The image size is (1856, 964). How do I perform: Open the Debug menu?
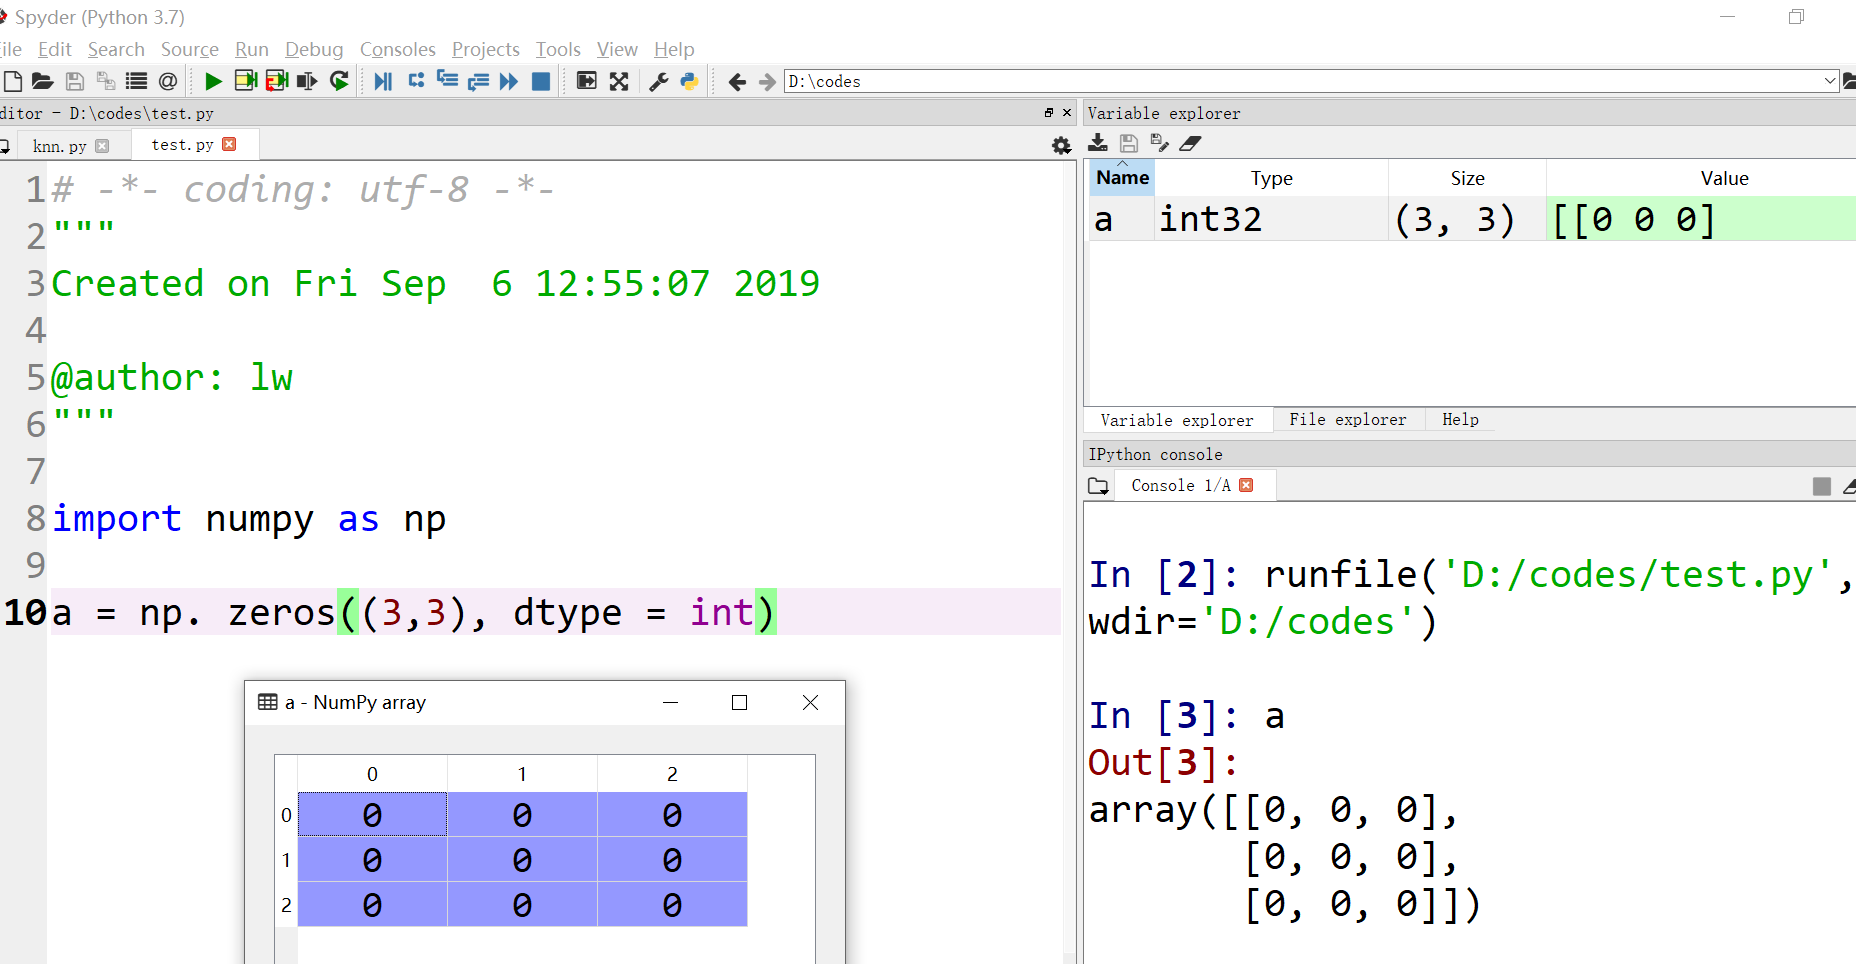[314, 49]
